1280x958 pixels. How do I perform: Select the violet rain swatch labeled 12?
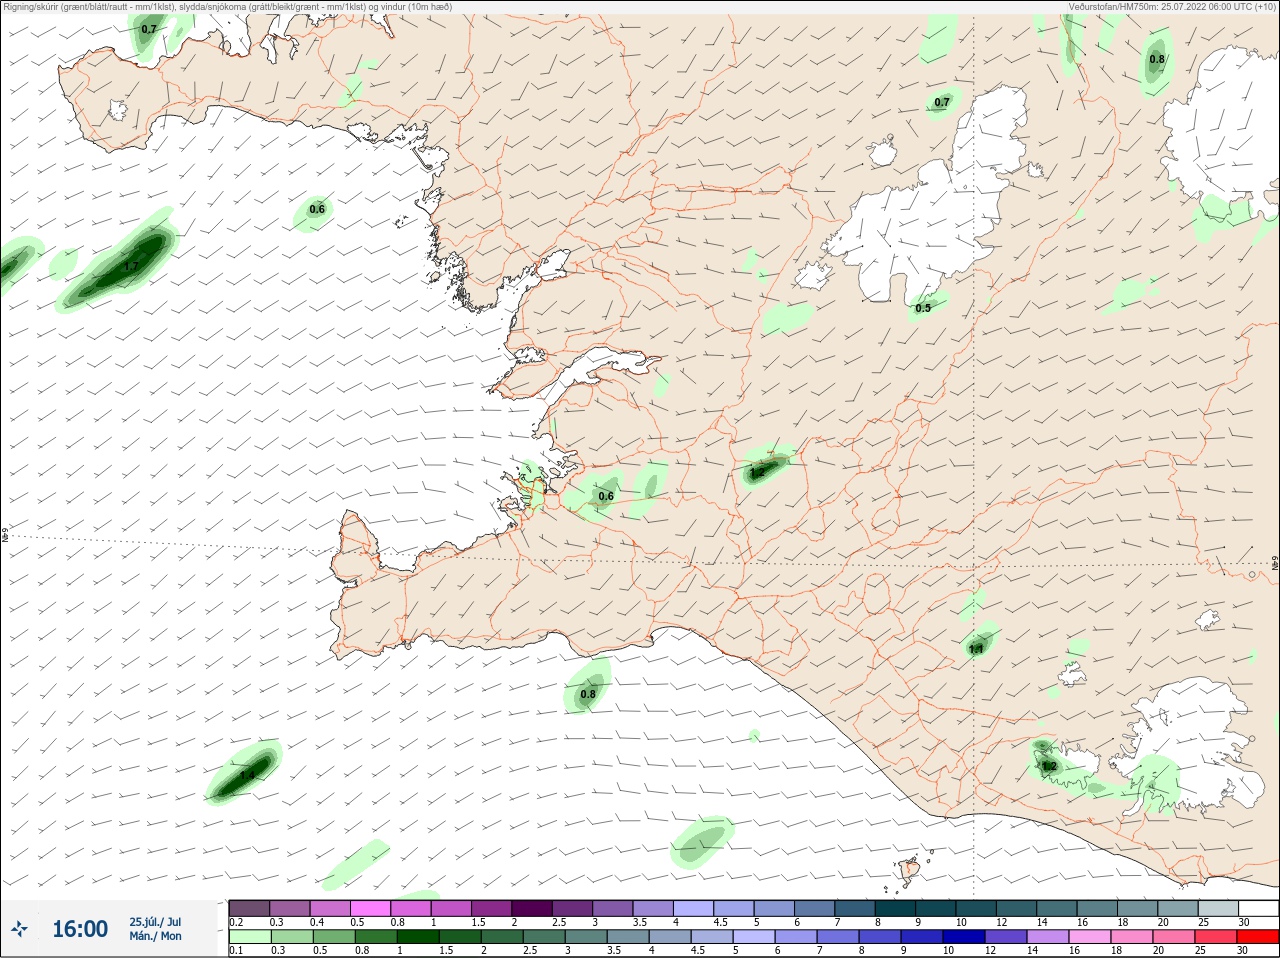coord(1007,937)
